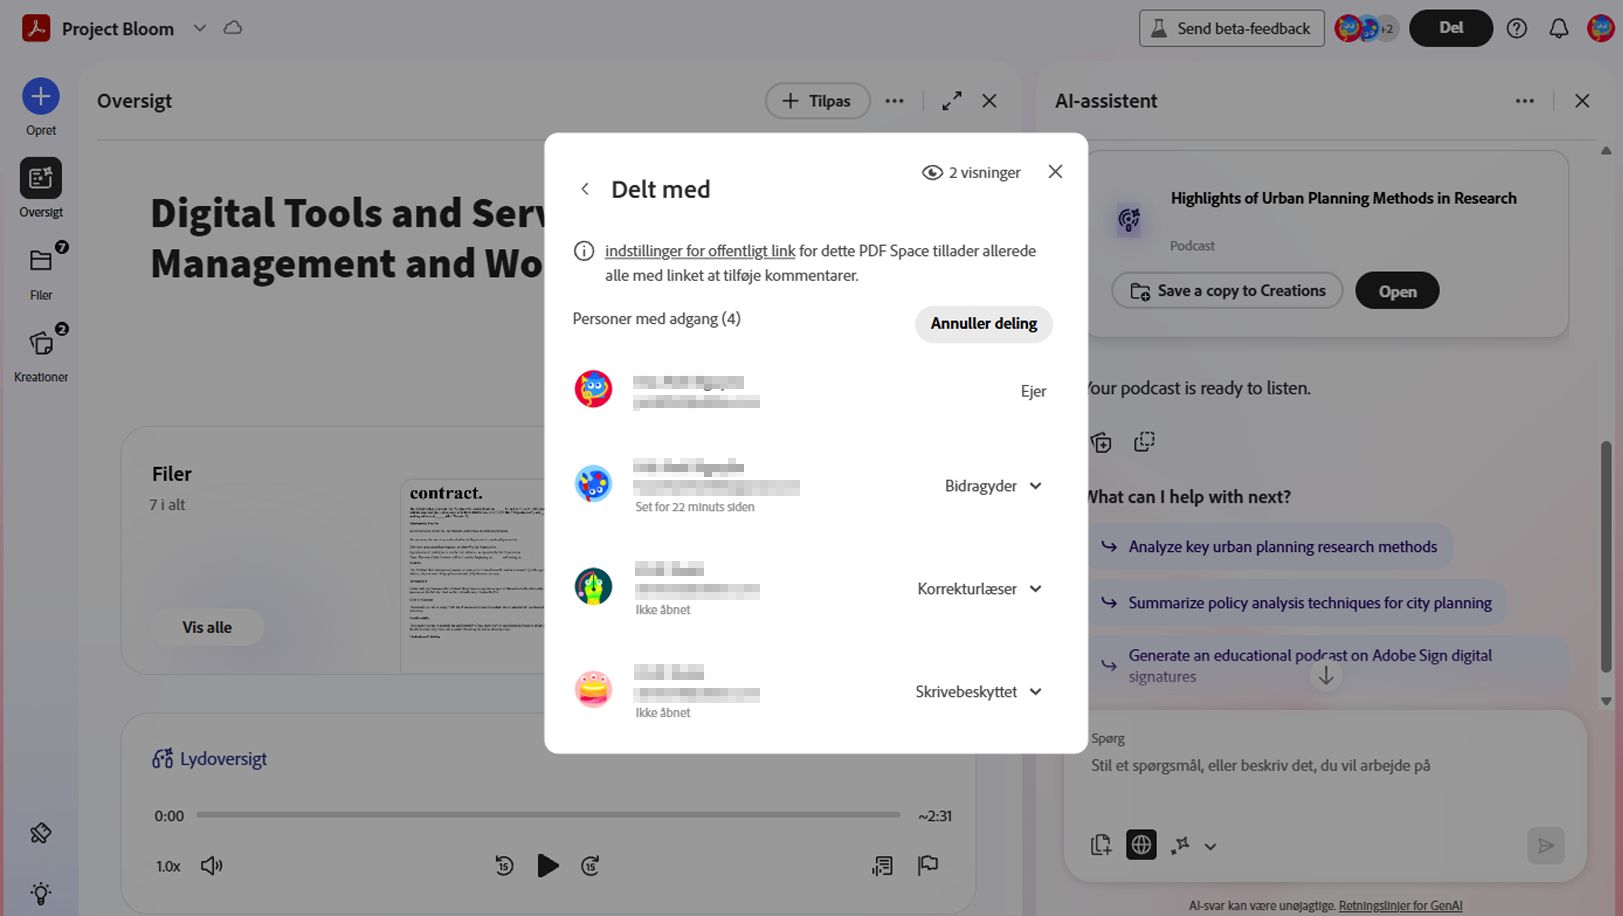
Task: Click the pin tool icon in sidebar
Action: pyautogui.click(x=41, y=833)
